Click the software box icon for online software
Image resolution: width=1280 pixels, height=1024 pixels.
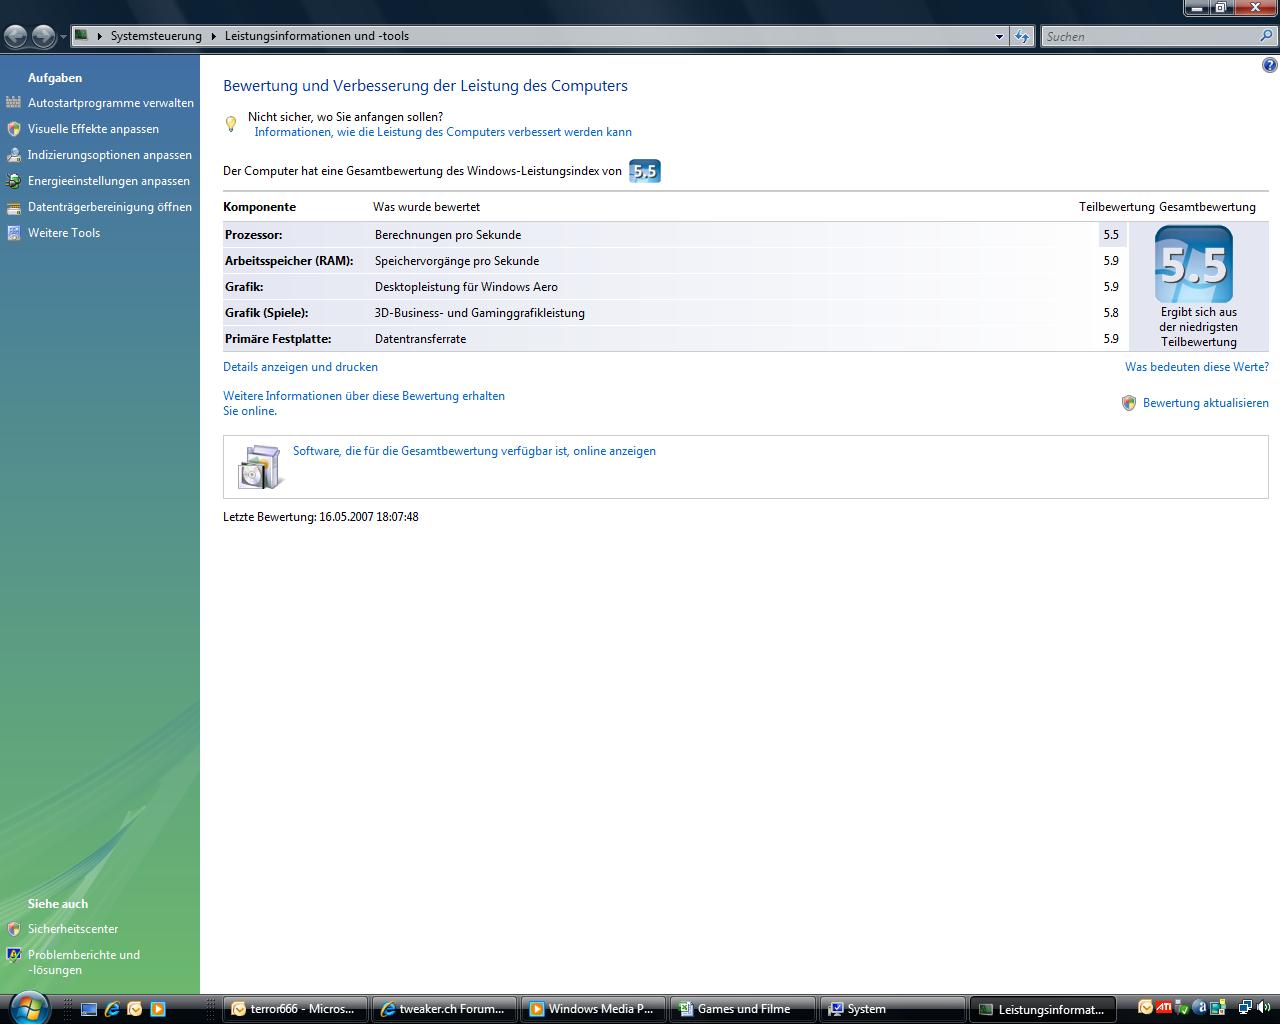coord(259,467)
